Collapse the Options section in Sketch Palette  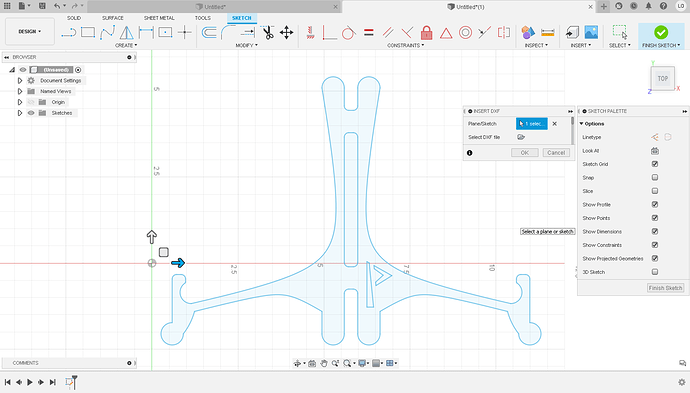(x=581, y=124)
